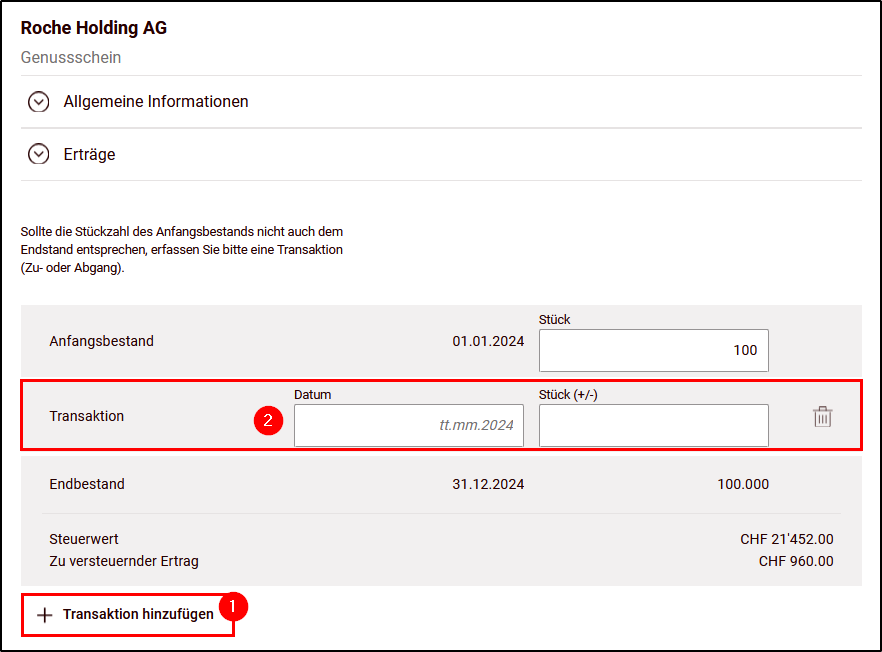Image resolution: width=882 pixels, height=652 pixels.
Task: Select the Roche Holding AG heading
Action: click(x=94, y=28)
